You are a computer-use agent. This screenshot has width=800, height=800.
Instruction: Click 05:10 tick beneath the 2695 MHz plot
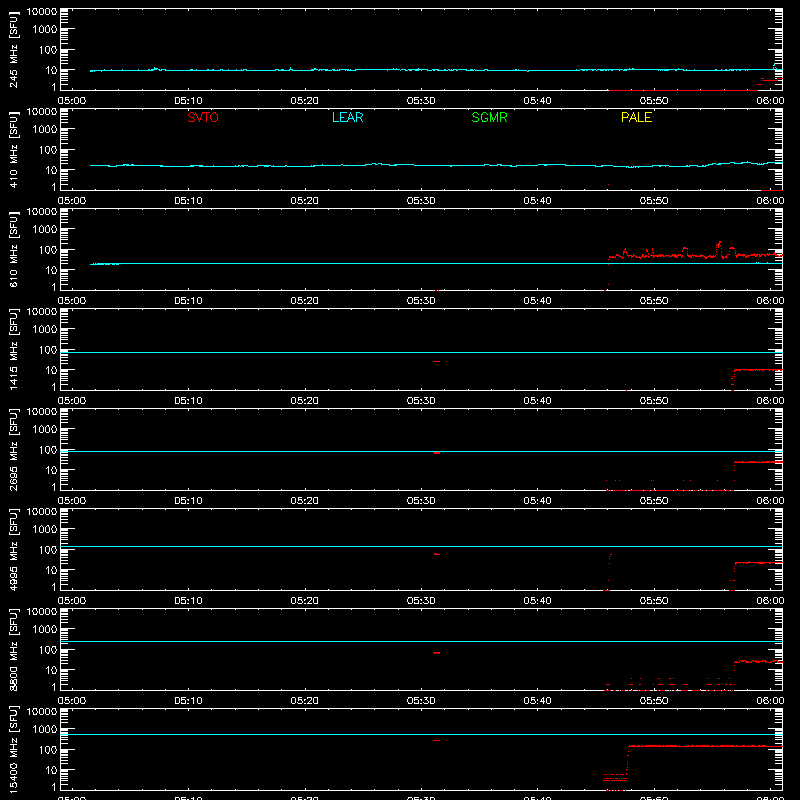(188, 501)
